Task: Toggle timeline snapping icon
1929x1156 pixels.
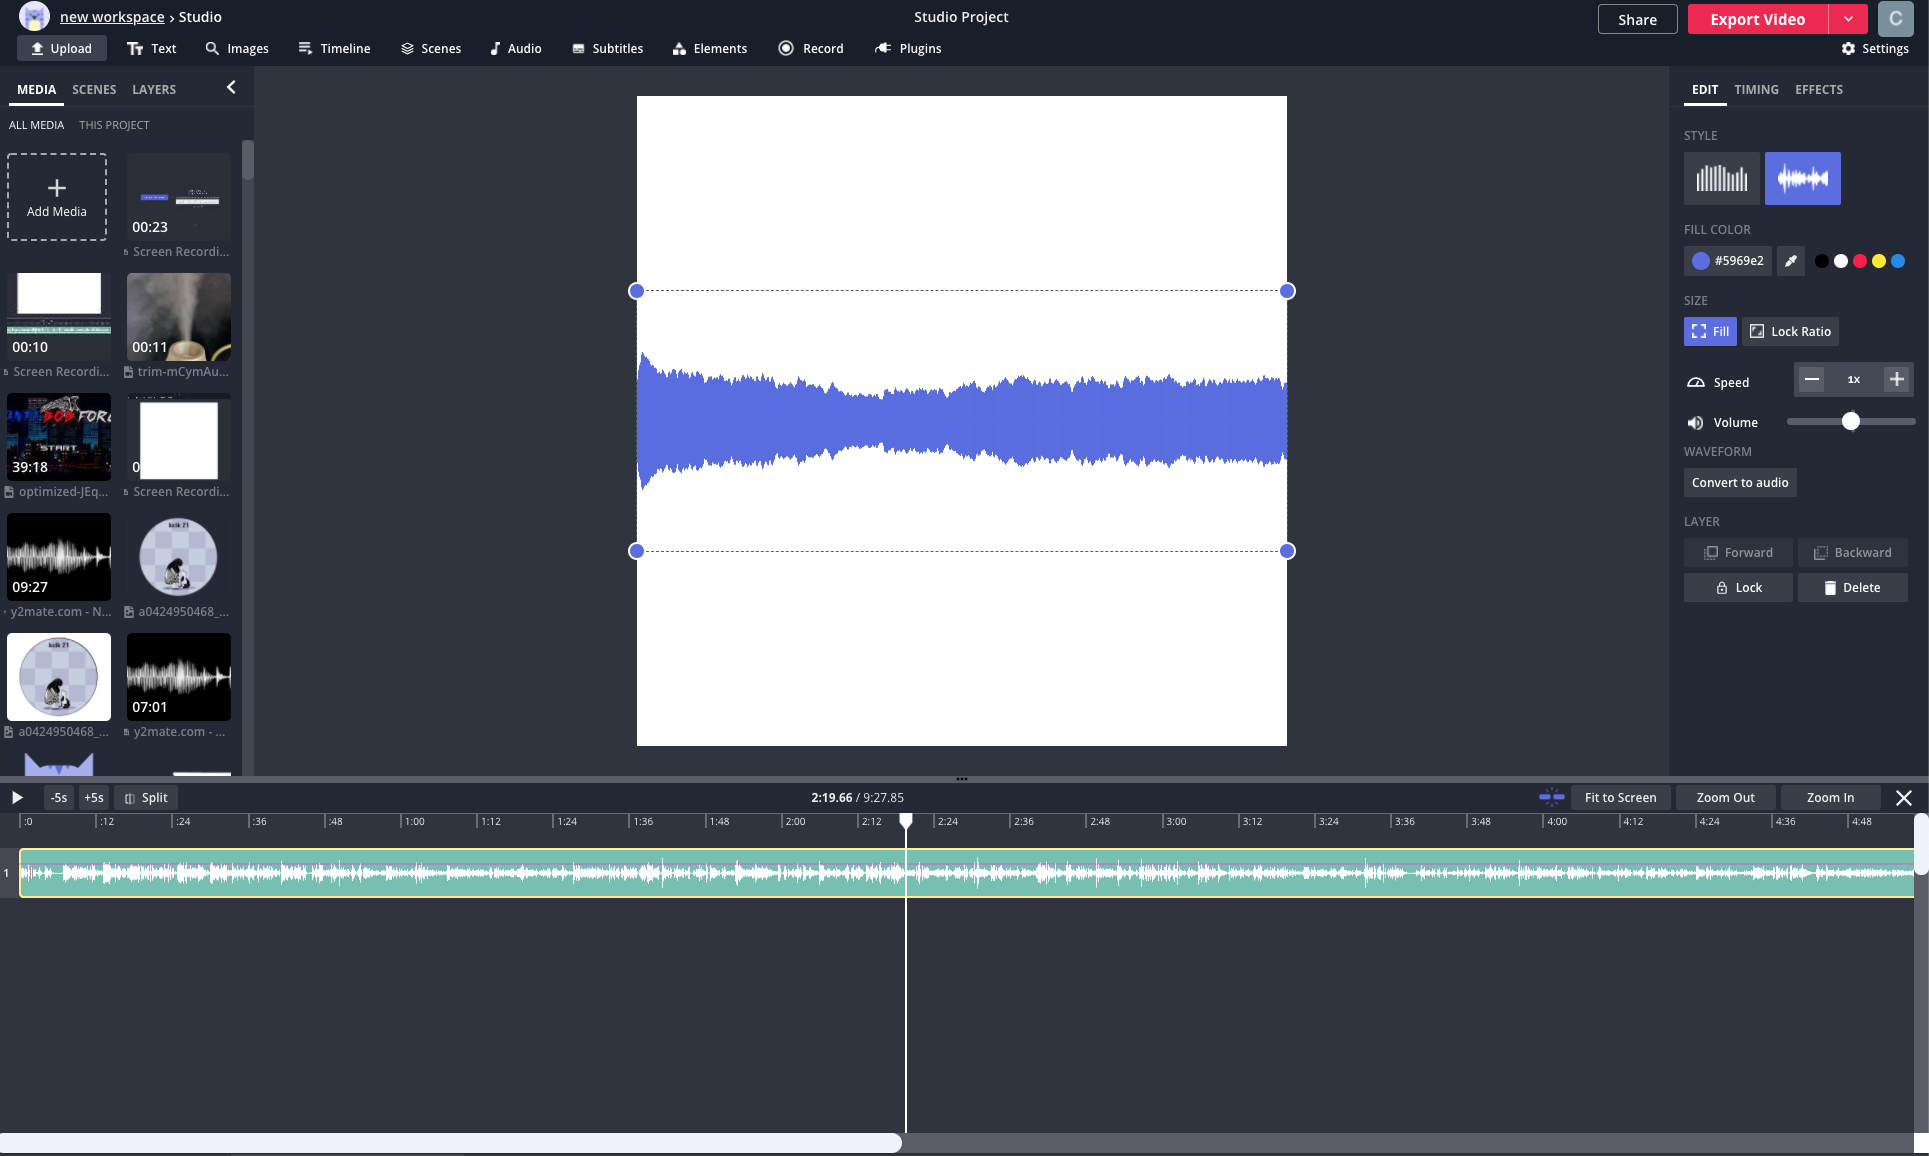Action: [1551, 797]
